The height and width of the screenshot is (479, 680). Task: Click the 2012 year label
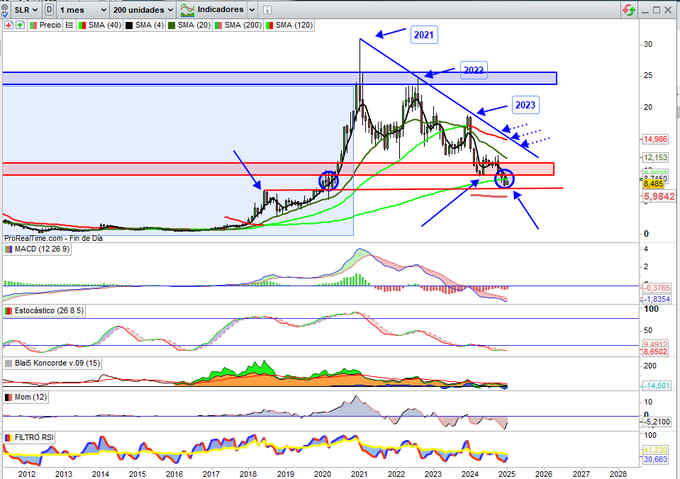tap(27, 474)
